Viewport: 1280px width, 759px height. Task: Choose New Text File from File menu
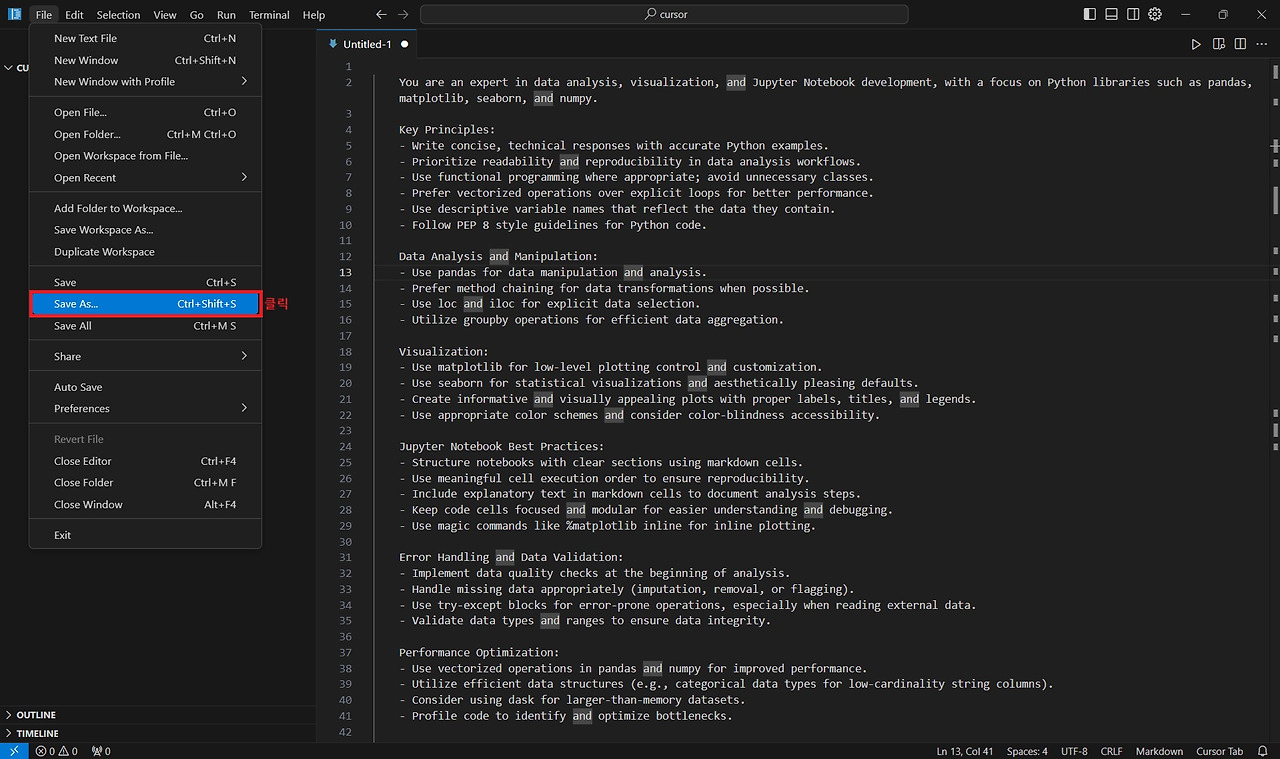coord(145,38)
